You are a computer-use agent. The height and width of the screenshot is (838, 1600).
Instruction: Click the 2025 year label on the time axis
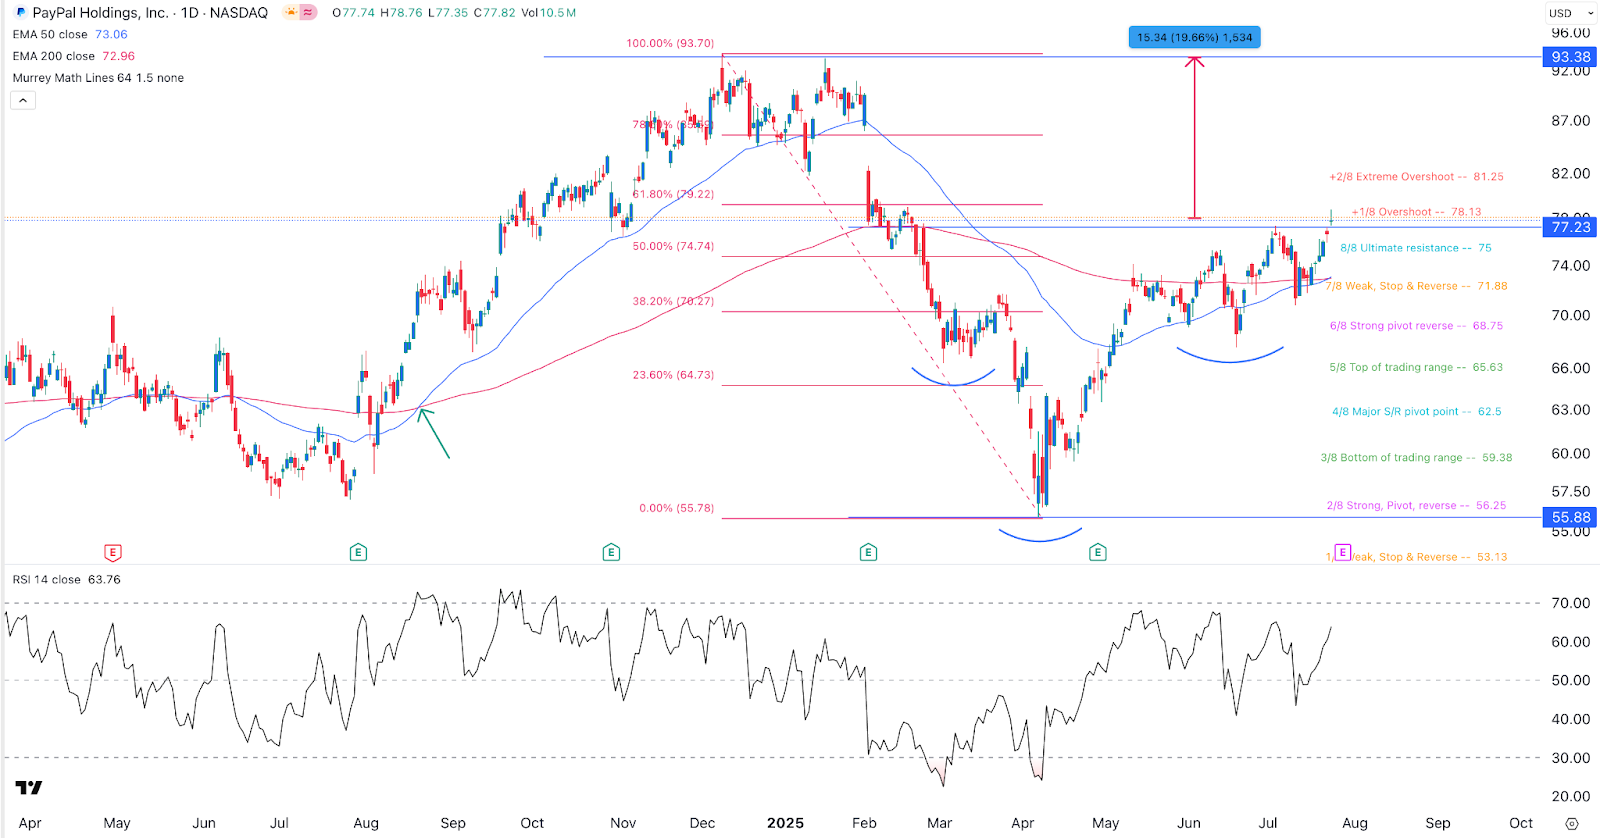785,823
